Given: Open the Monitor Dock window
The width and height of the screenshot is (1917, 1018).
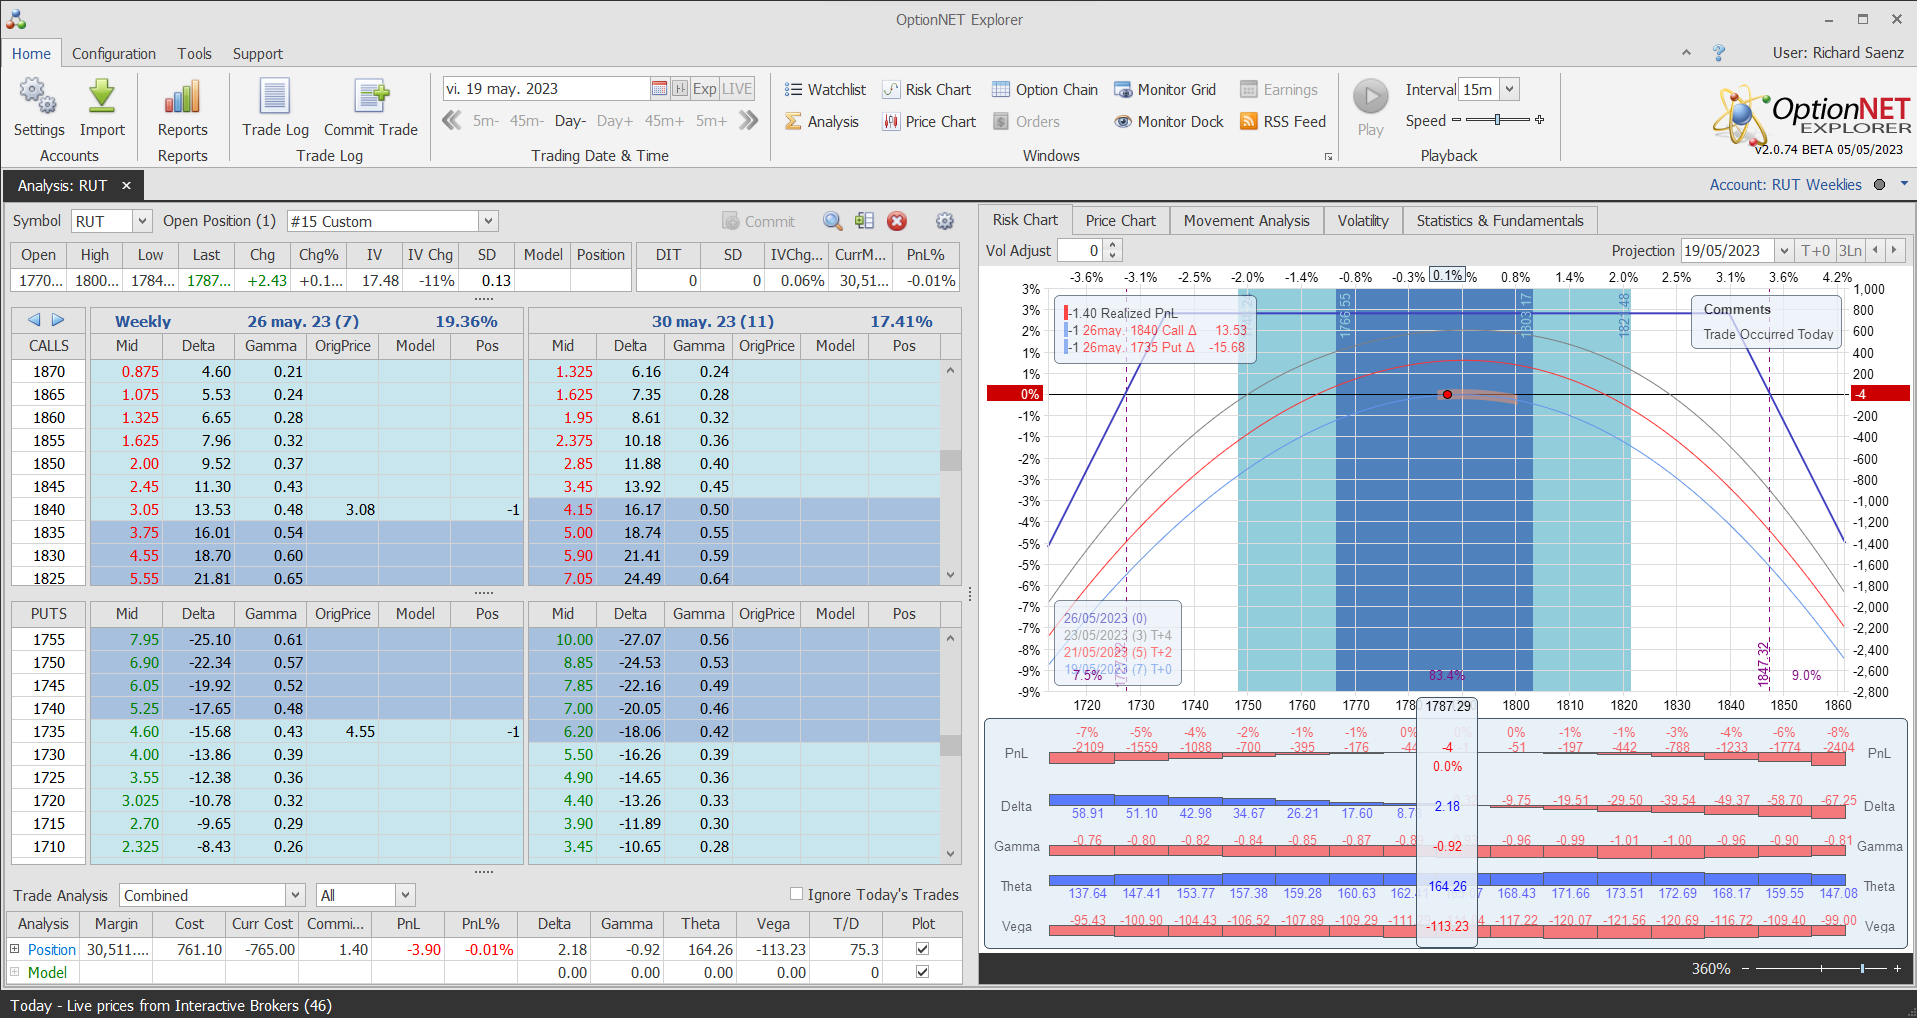Looking at the screenshot, I should 1169,122.
